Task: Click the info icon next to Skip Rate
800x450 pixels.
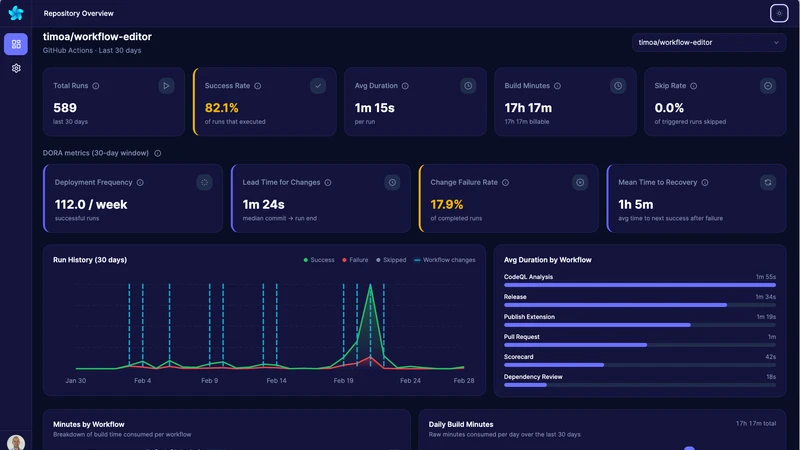Action: 693,86
